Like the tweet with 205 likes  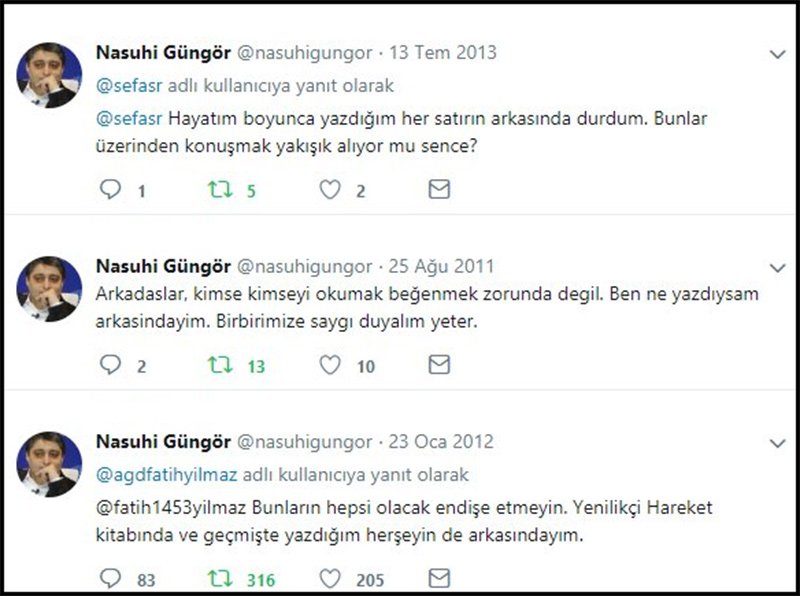tap(330, 579)
